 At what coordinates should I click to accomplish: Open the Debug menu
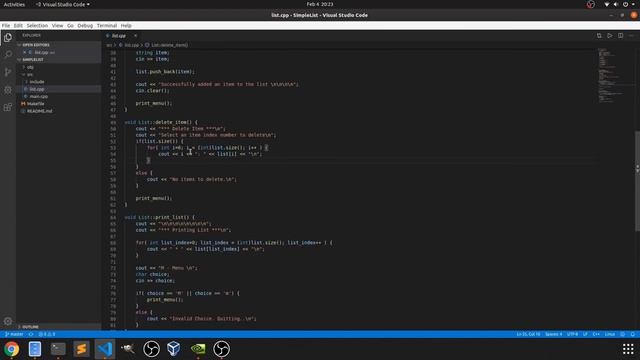(x=85, y=26)
